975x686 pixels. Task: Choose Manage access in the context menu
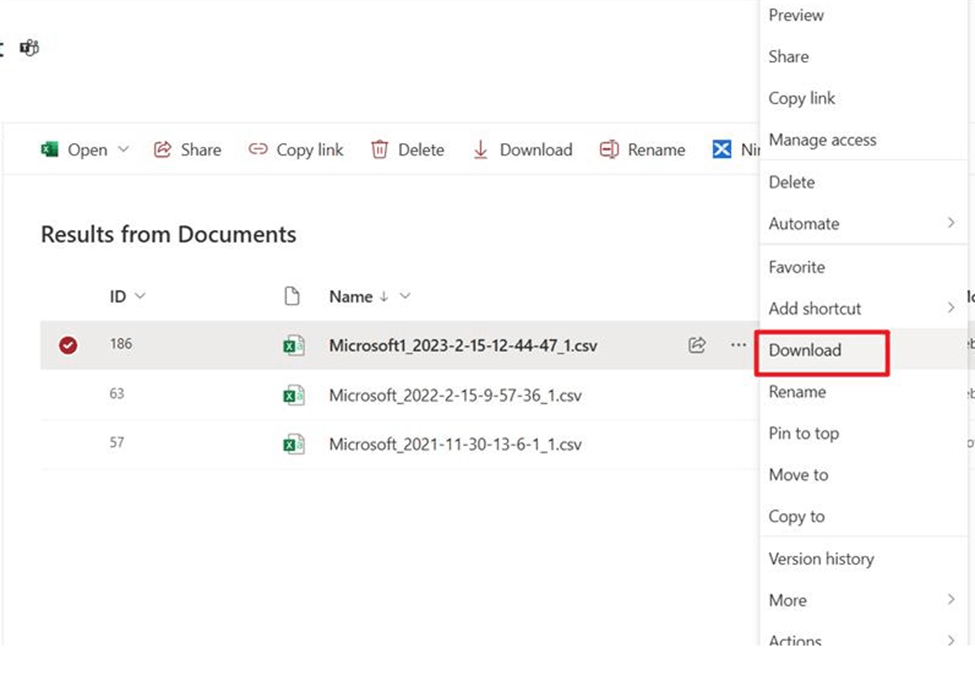(x=822, y=140)
